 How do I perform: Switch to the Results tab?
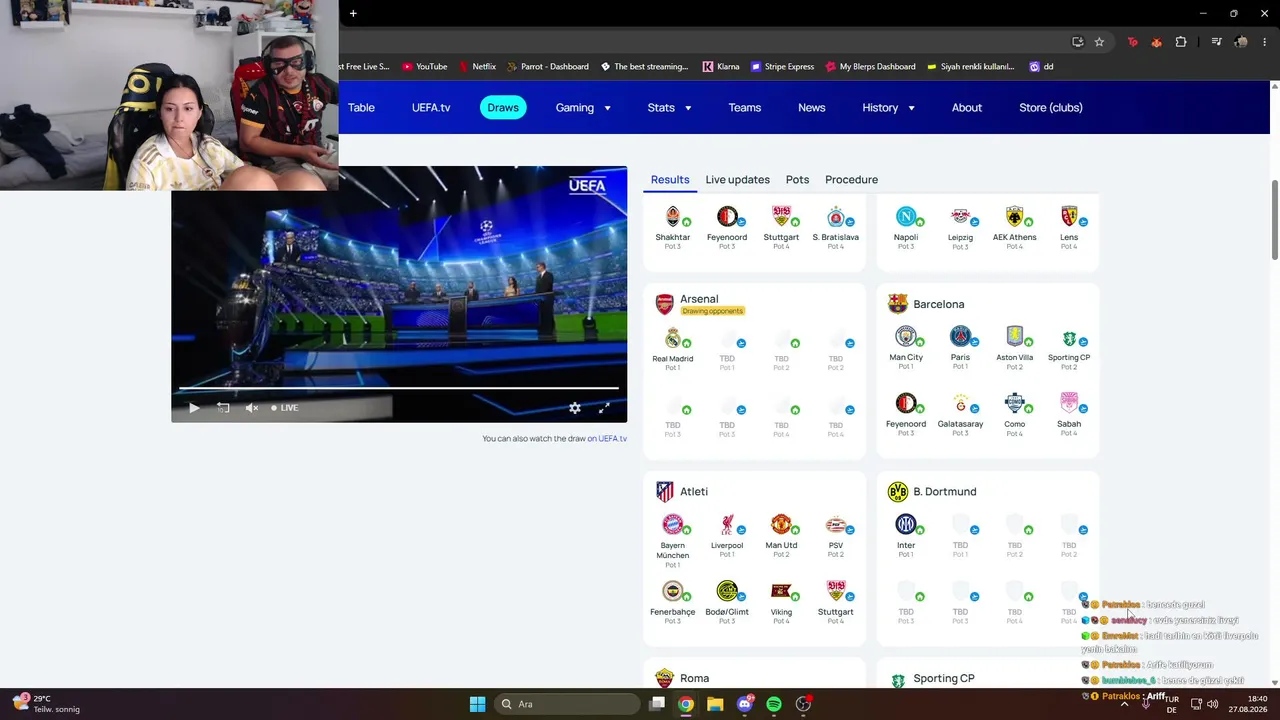click(x=670, y=180)
